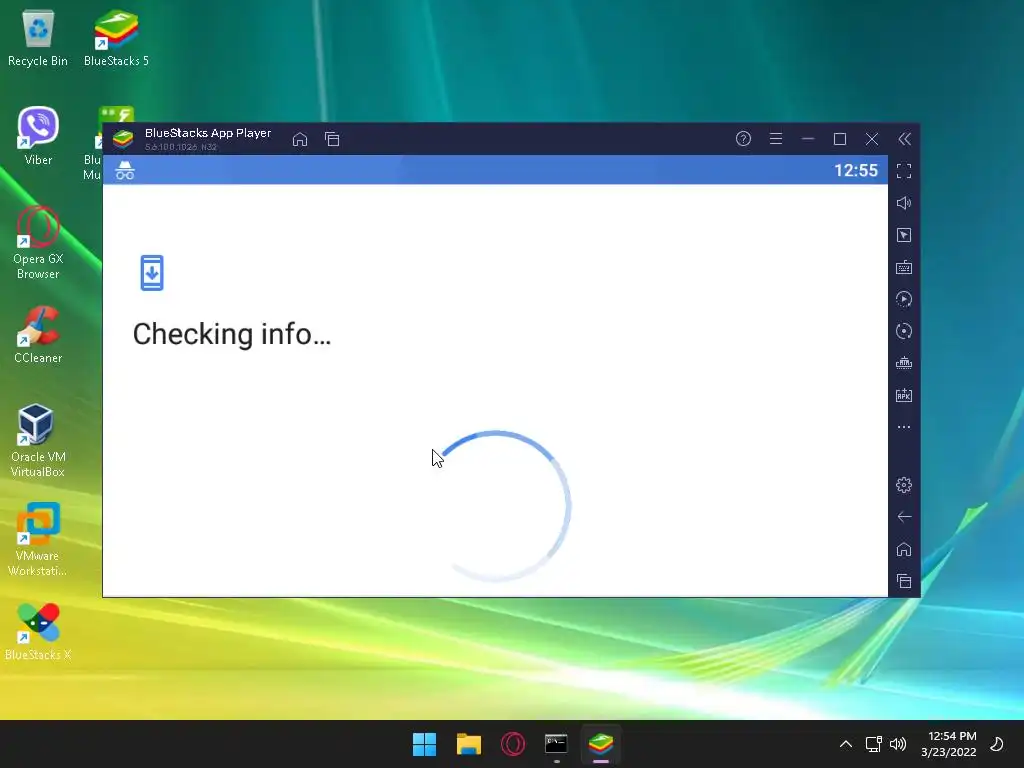Switch to the terminal window in the taskbar
Viewport: 1024px width, 768px height.
(x=556, y=744)
